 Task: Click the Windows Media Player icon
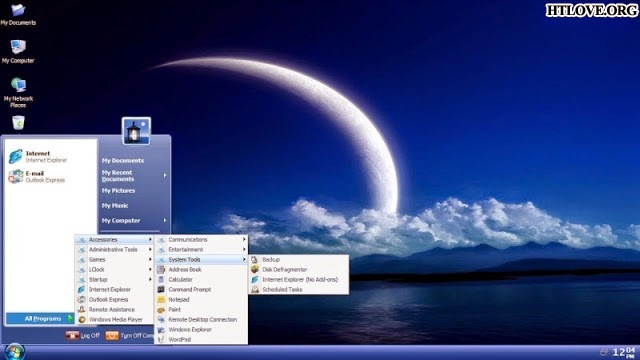point(82,320)
